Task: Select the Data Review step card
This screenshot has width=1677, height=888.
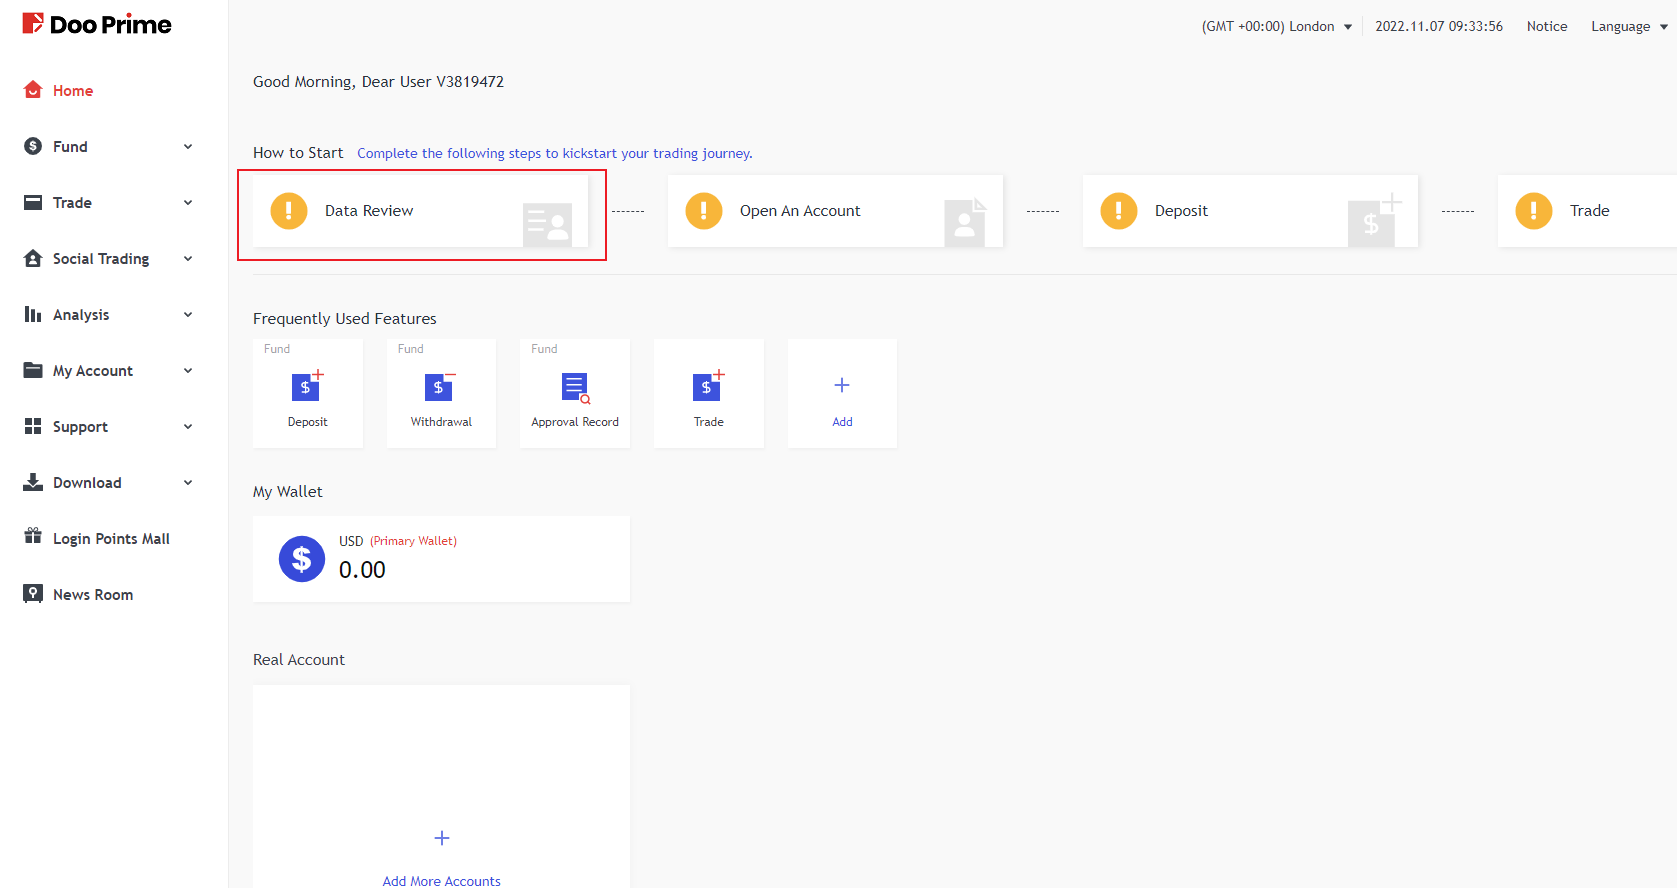Action: [420, 211]
